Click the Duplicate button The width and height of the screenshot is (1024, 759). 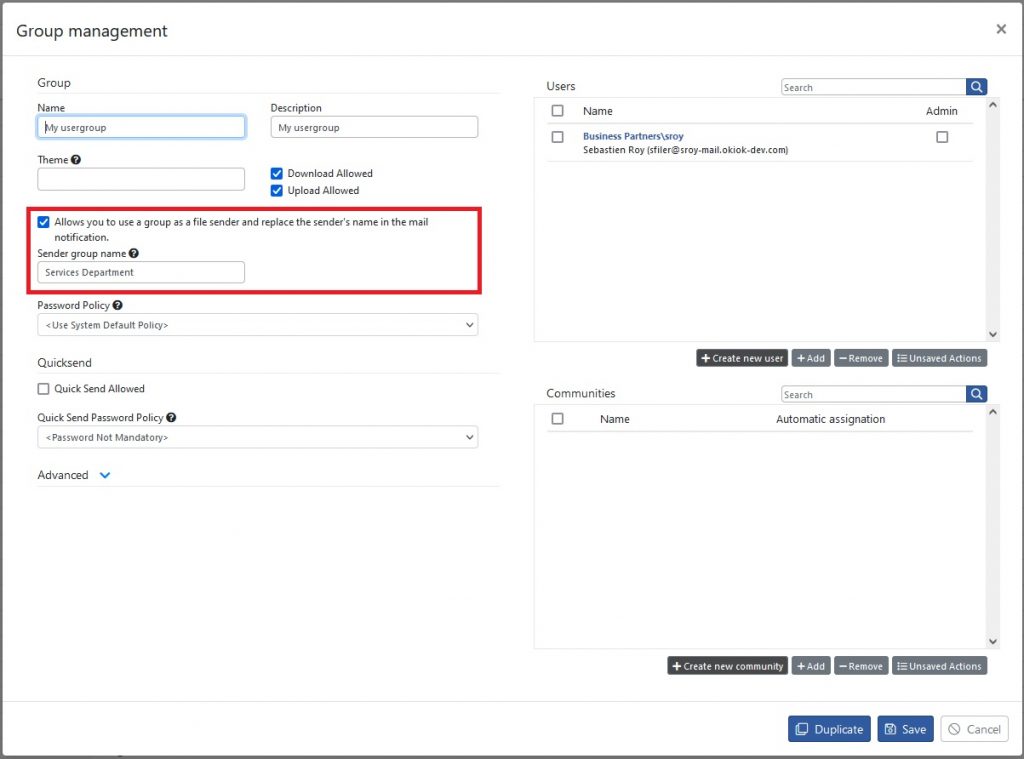829,729
